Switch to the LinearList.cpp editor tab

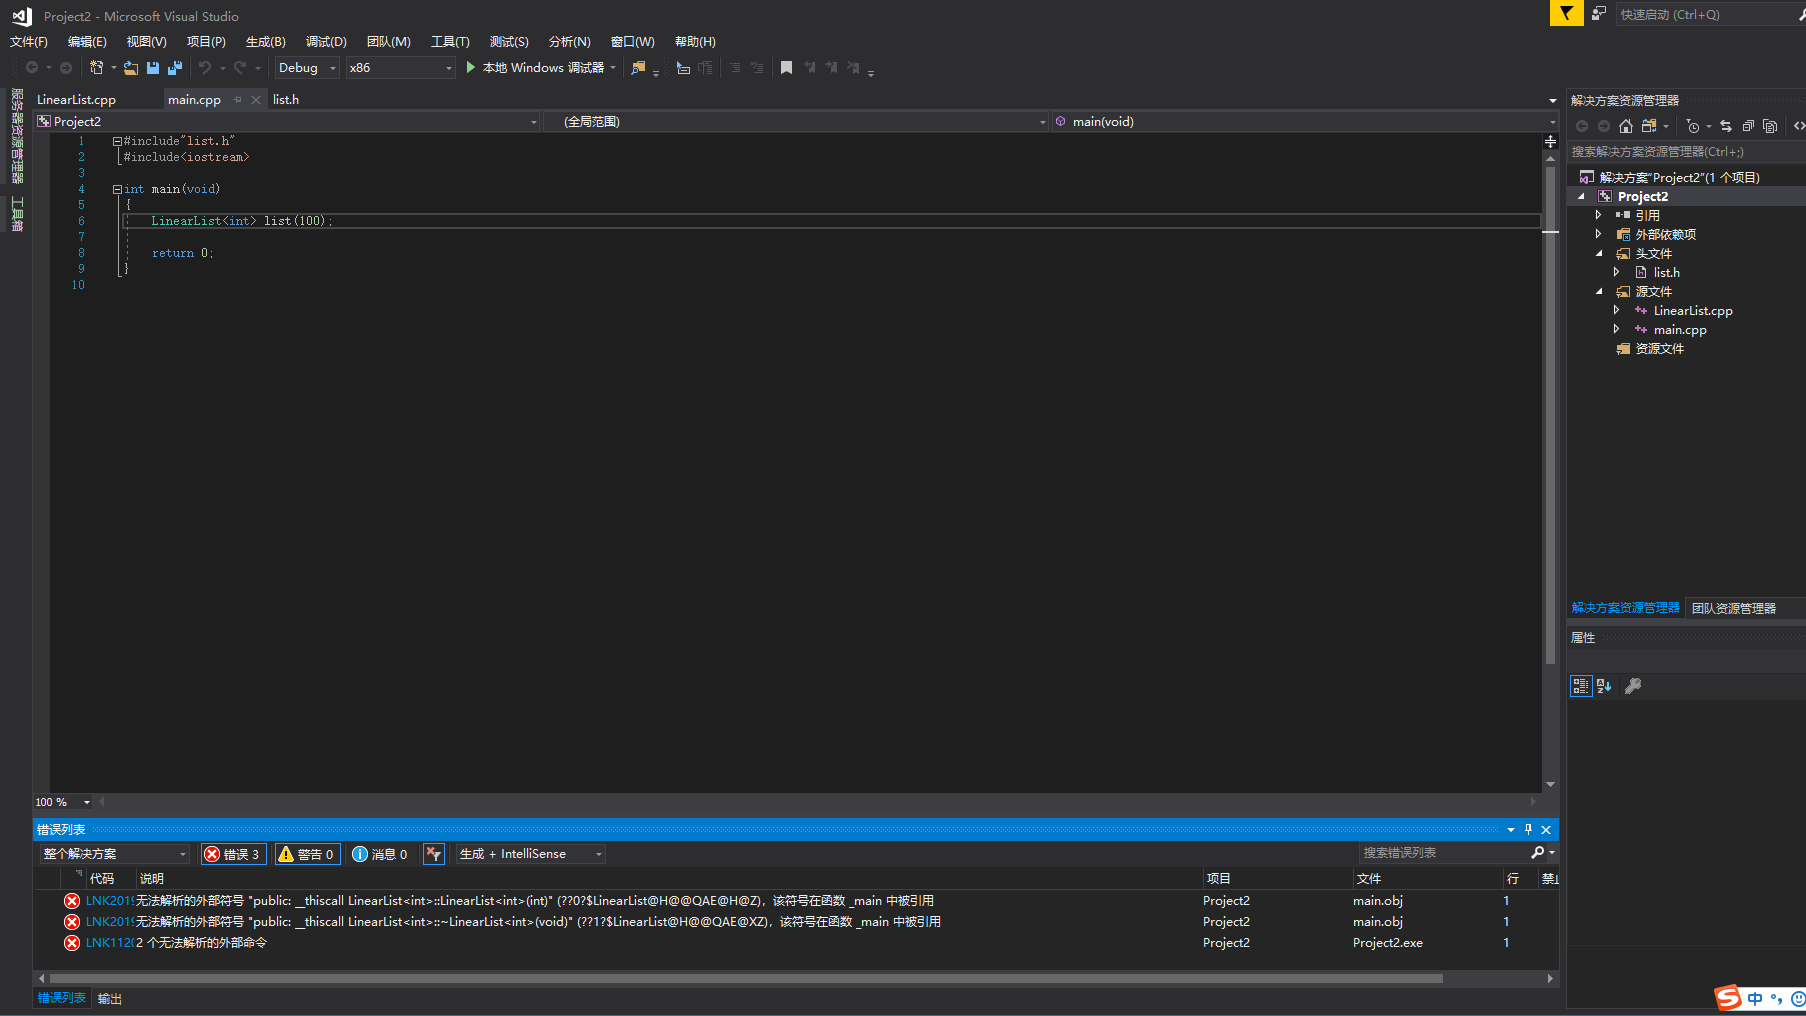[x=77, y=100]
